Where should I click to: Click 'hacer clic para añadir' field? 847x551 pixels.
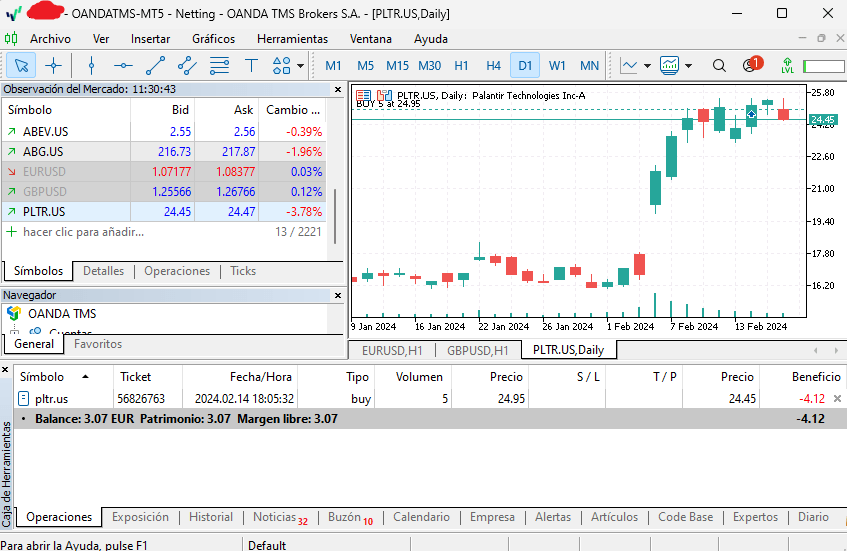coord(83,232)
